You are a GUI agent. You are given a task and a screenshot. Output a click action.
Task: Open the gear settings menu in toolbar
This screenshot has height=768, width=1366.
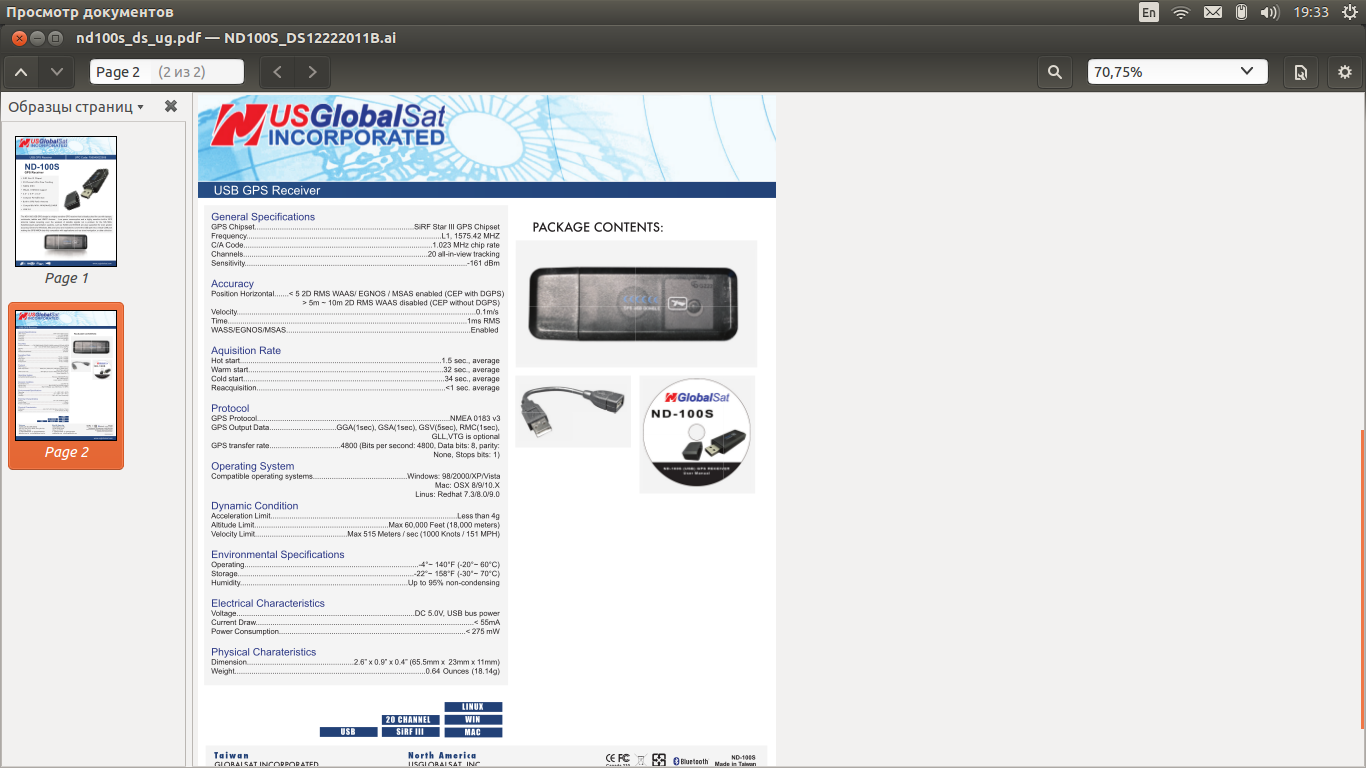click(1345, 72)
